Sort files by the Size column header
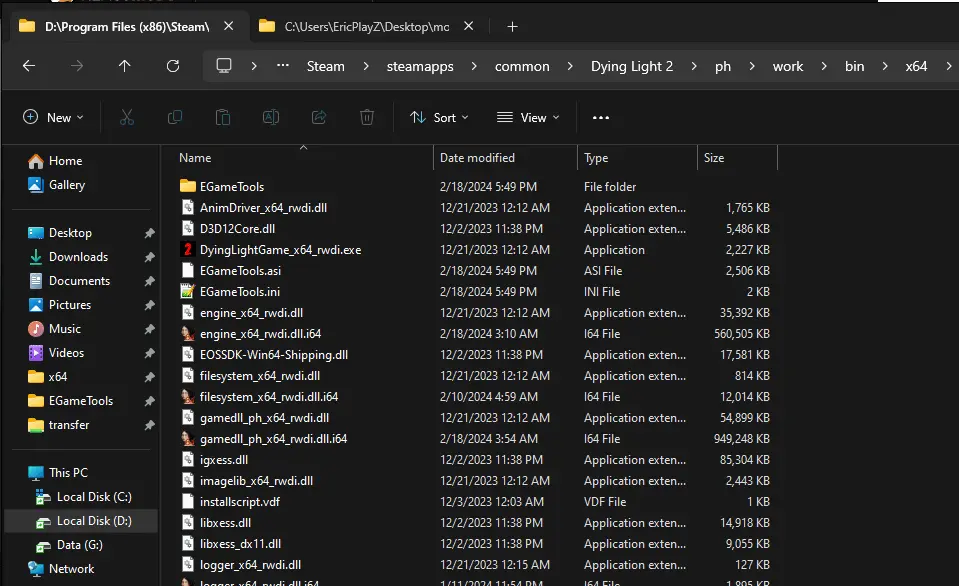Viewport: 959px width, 586px height. click(738, 158)
